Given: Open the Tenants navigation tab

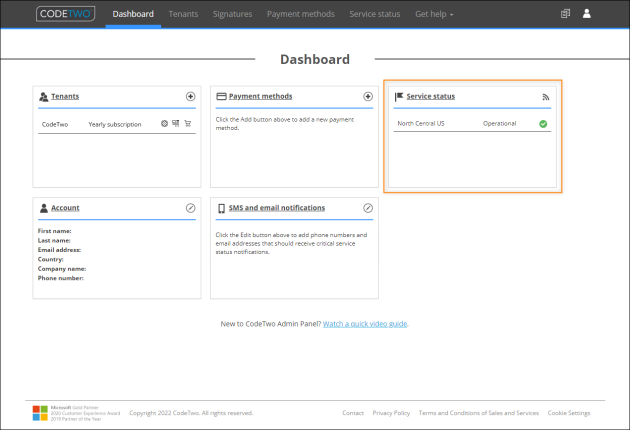Looking at the screenshot, I should tap(183, 14).
